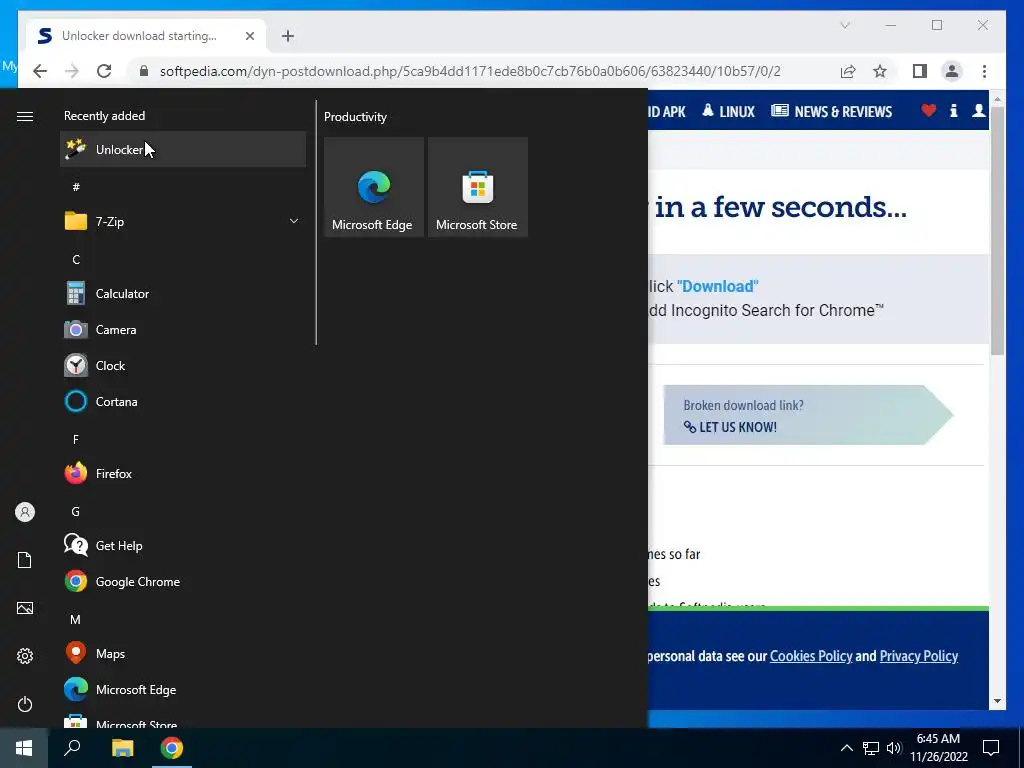
Task: Expand the 7-Zip folder chevron
Action: (x=294, y=221)
